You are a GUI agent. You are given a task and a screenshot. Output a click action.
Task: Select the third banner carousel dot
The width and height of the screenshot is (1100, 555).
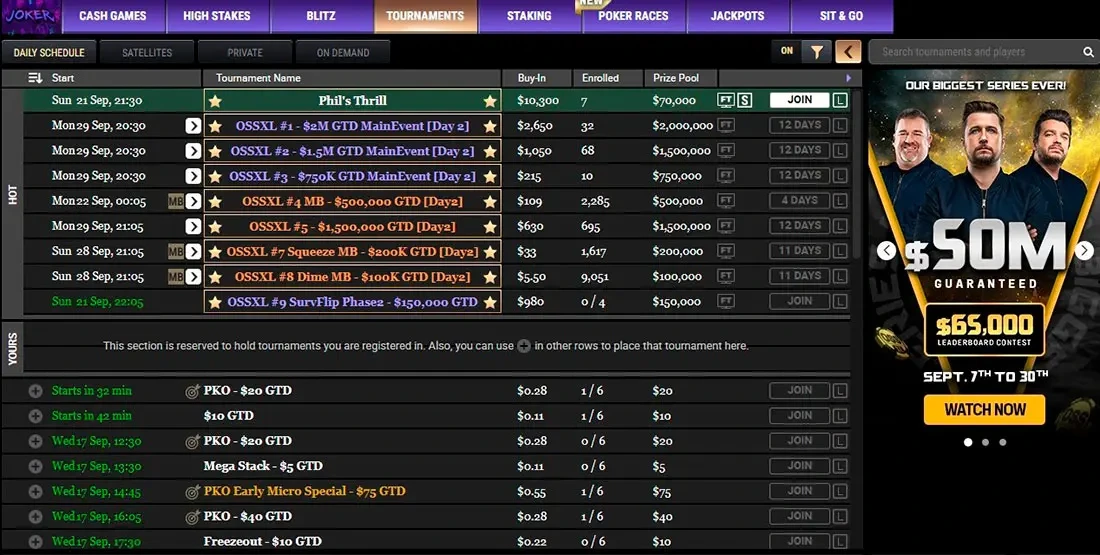(1003, 441)
